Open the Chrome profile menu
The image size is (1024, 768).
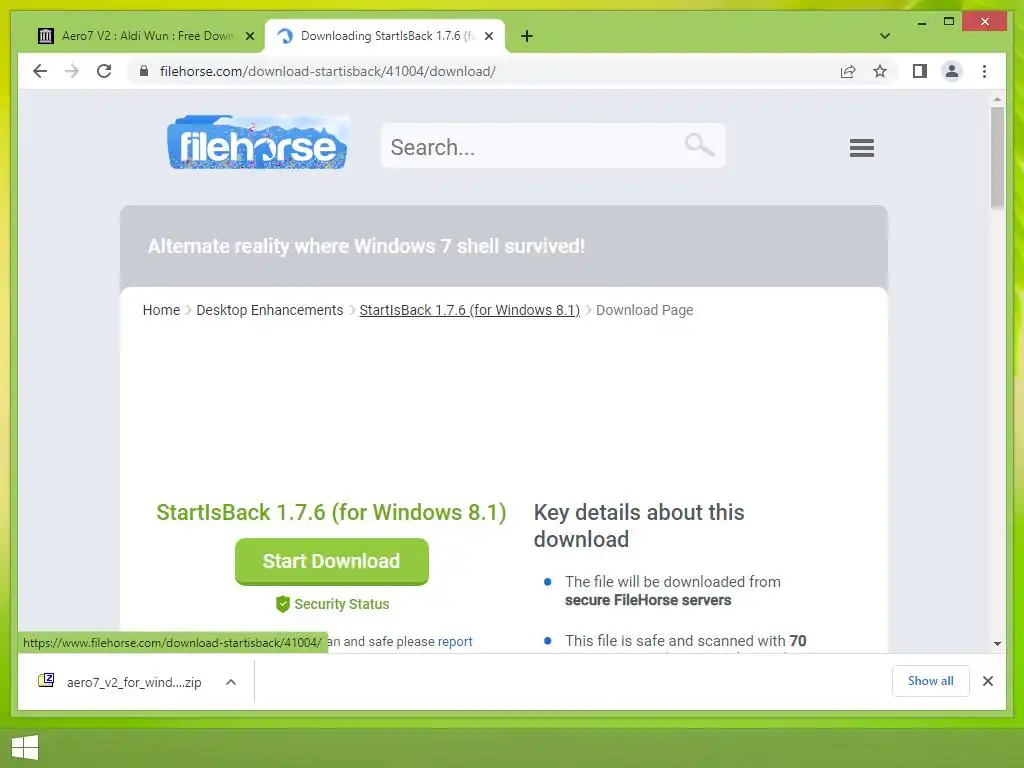pyautogui.click(x=952, y=71)
